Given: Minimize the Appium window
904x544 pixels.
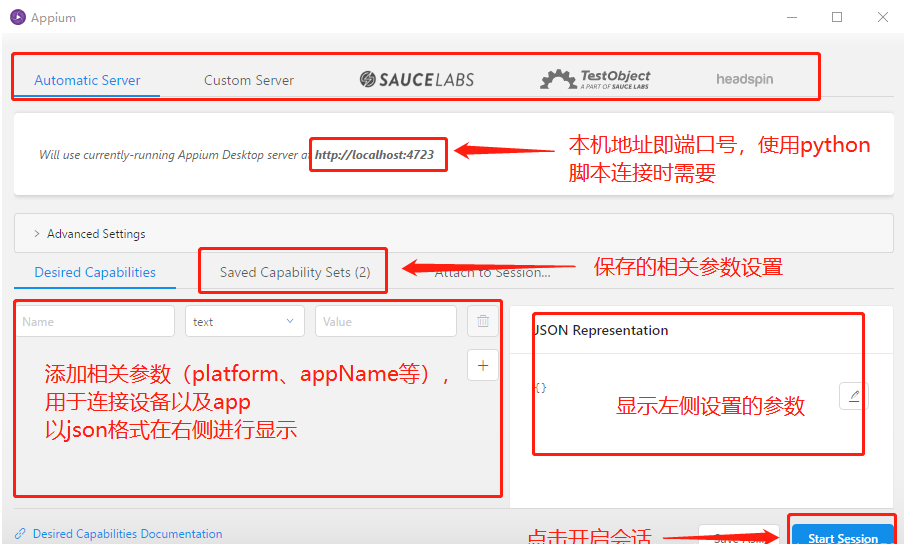Looking at the screenshot, I should click(x=792, y=17).
